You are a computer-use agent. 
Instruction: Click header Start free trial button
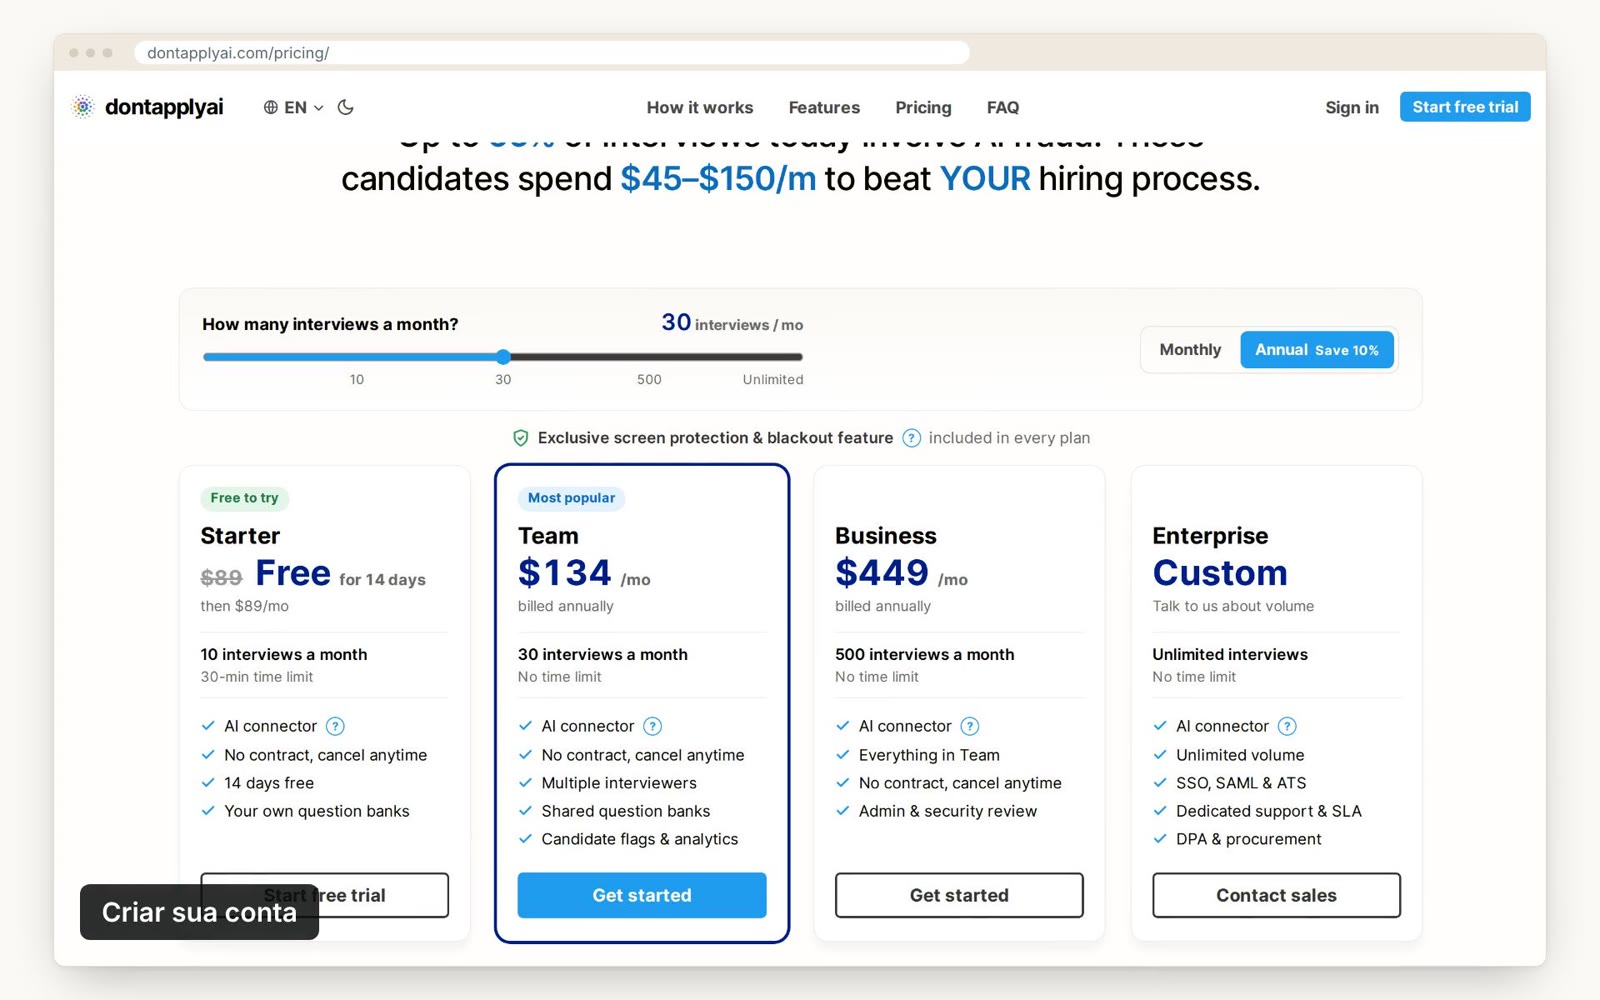point(1465,107)
